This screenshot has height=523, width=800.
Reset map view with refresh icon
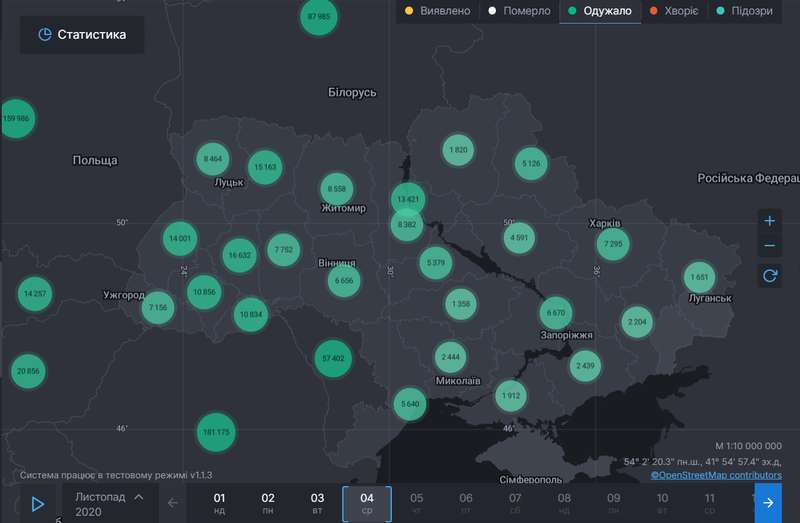(769, 276)
